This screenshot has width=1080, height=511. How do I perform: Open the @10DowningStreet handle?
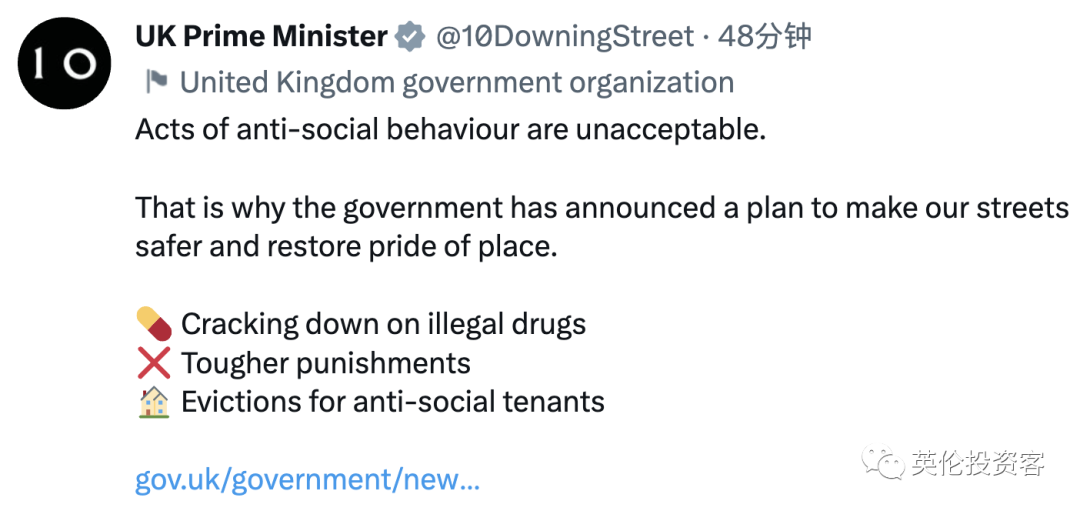tap(563, 36)
